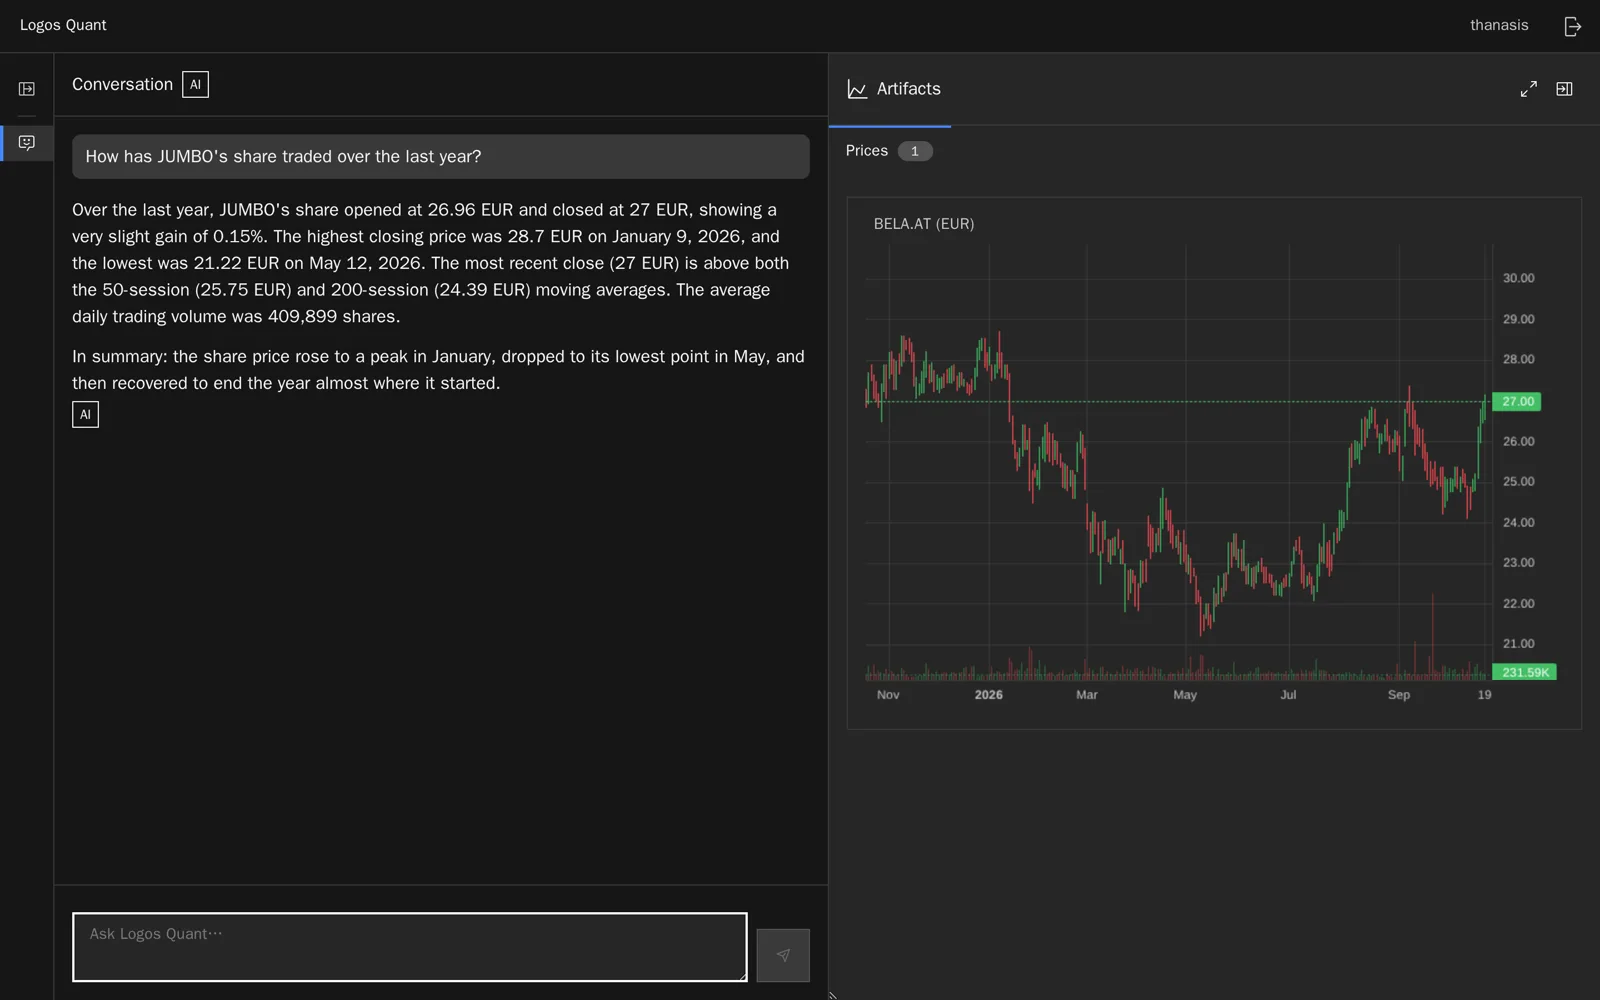The image size is (1600, 1000).
Task: Click the Nov label on the time axis
Action: click(x=888, y=695)
